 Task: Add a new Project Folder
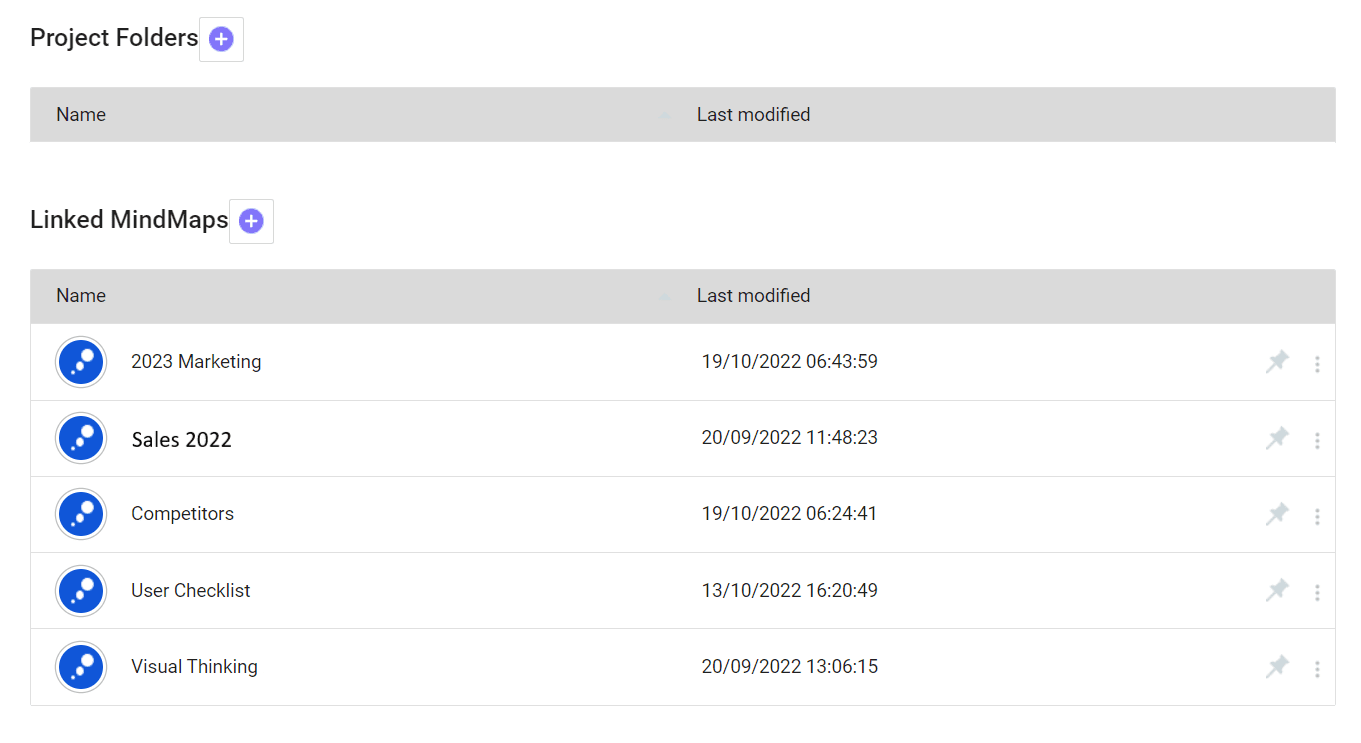pyautogui.click(x=221, y=40)
